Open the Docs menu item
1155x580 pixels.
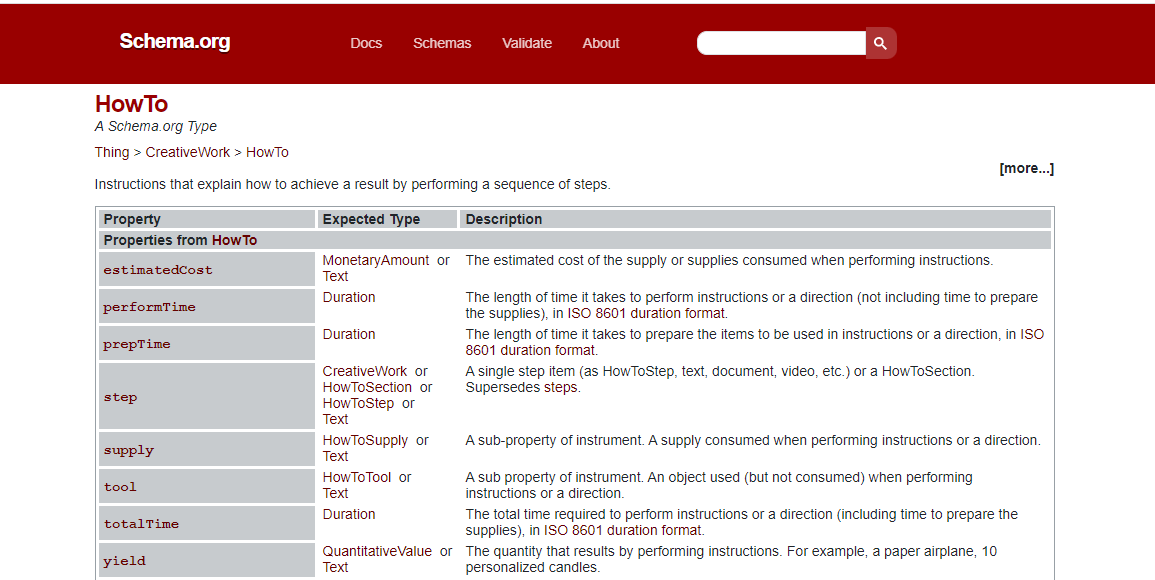(365, 43)
